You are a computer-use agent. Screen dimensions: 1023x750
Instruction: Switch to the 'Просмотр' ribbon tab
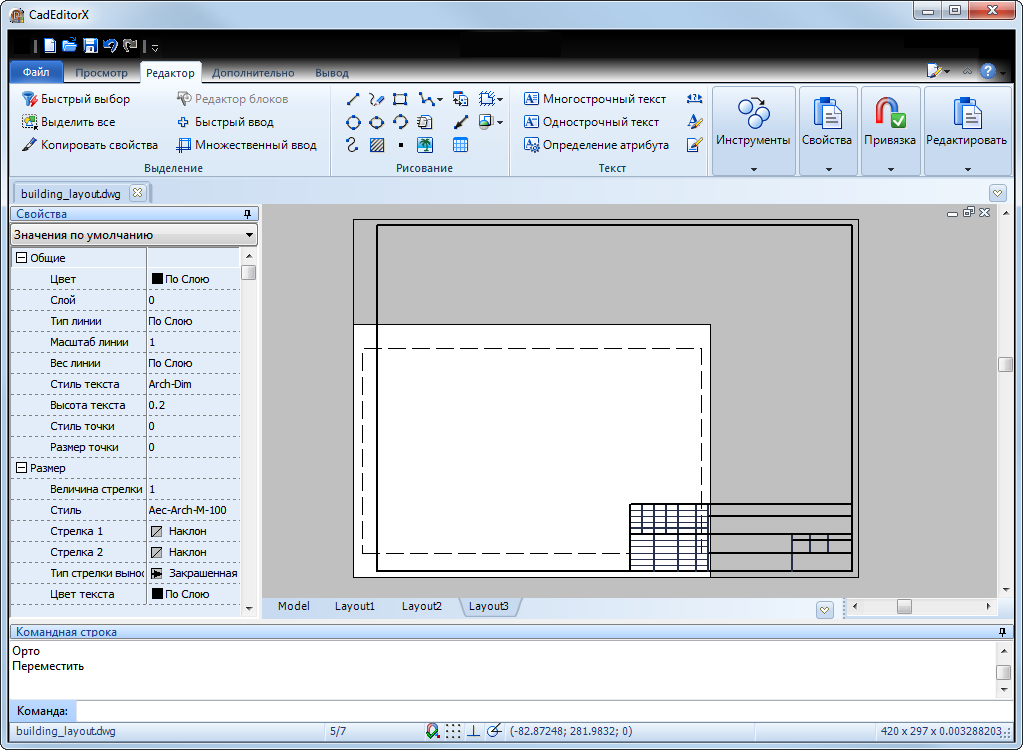tap(101, 73)
